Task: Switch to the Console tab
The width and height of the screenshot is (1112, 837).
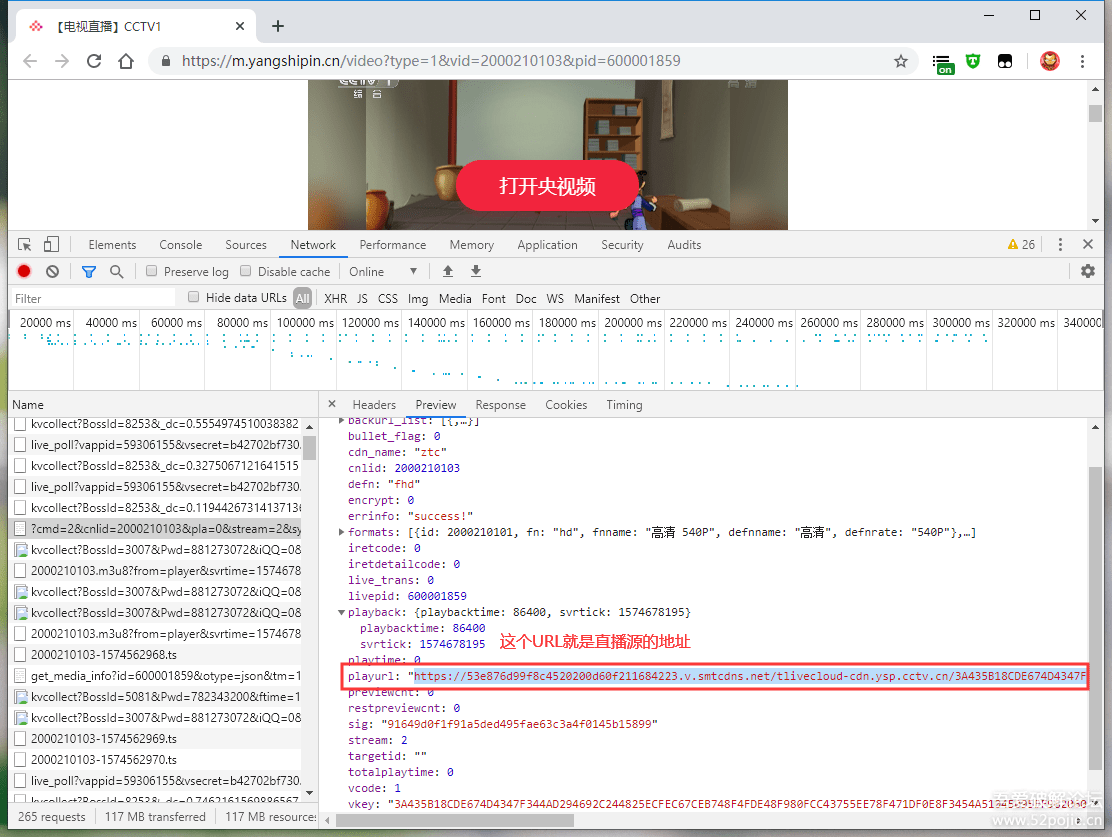Action: tap(180, 245)
